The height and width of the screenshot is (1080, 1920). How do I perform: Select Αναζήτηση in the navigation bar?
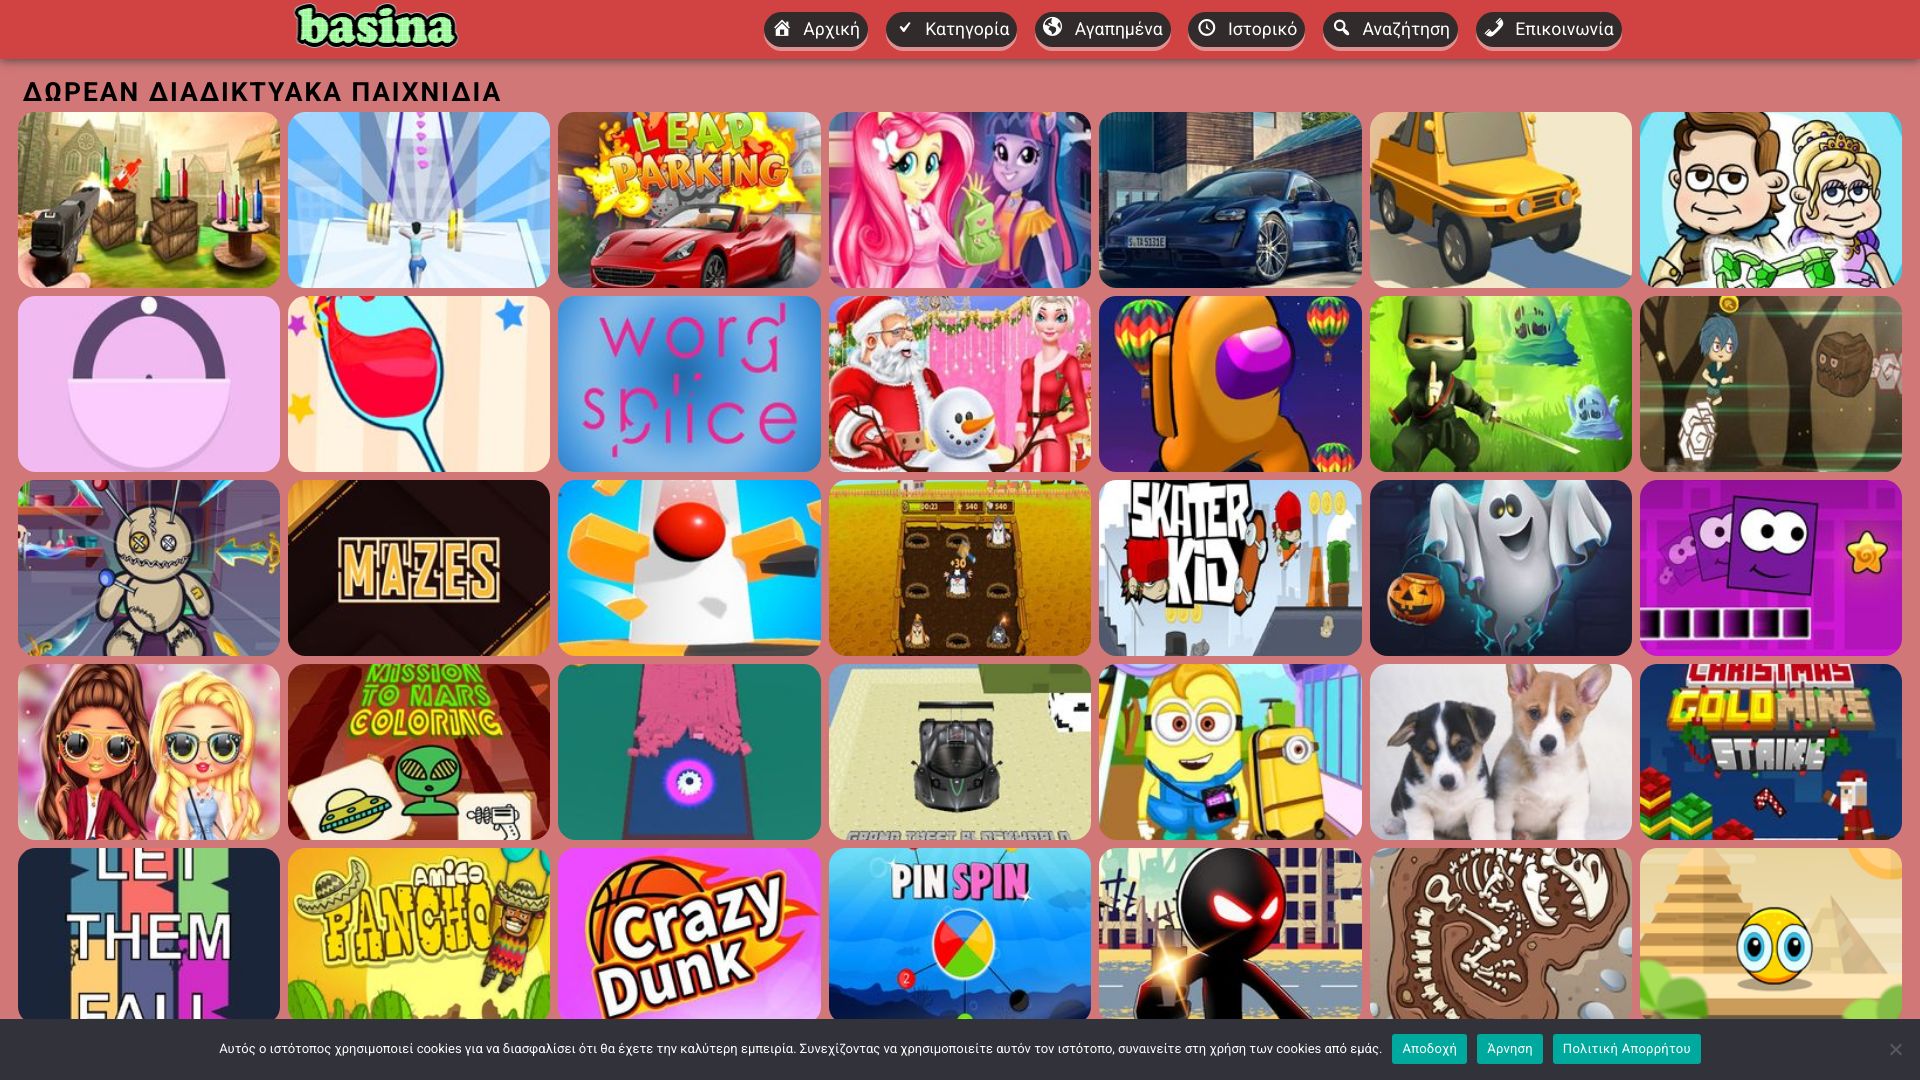(x=1390, y=29)
